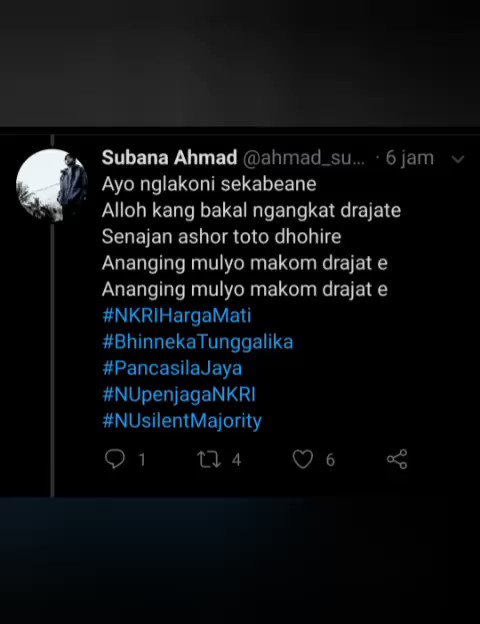Share the tweet using share icon
Screen dimensions: 480x624
click(397, 459)
